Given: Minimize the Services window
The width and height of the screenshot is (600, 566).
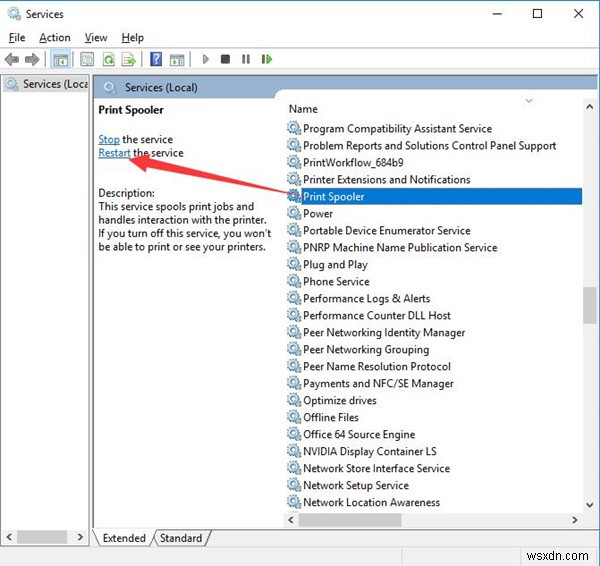Looking at the screenshot, I should click(x=497, y=14).
